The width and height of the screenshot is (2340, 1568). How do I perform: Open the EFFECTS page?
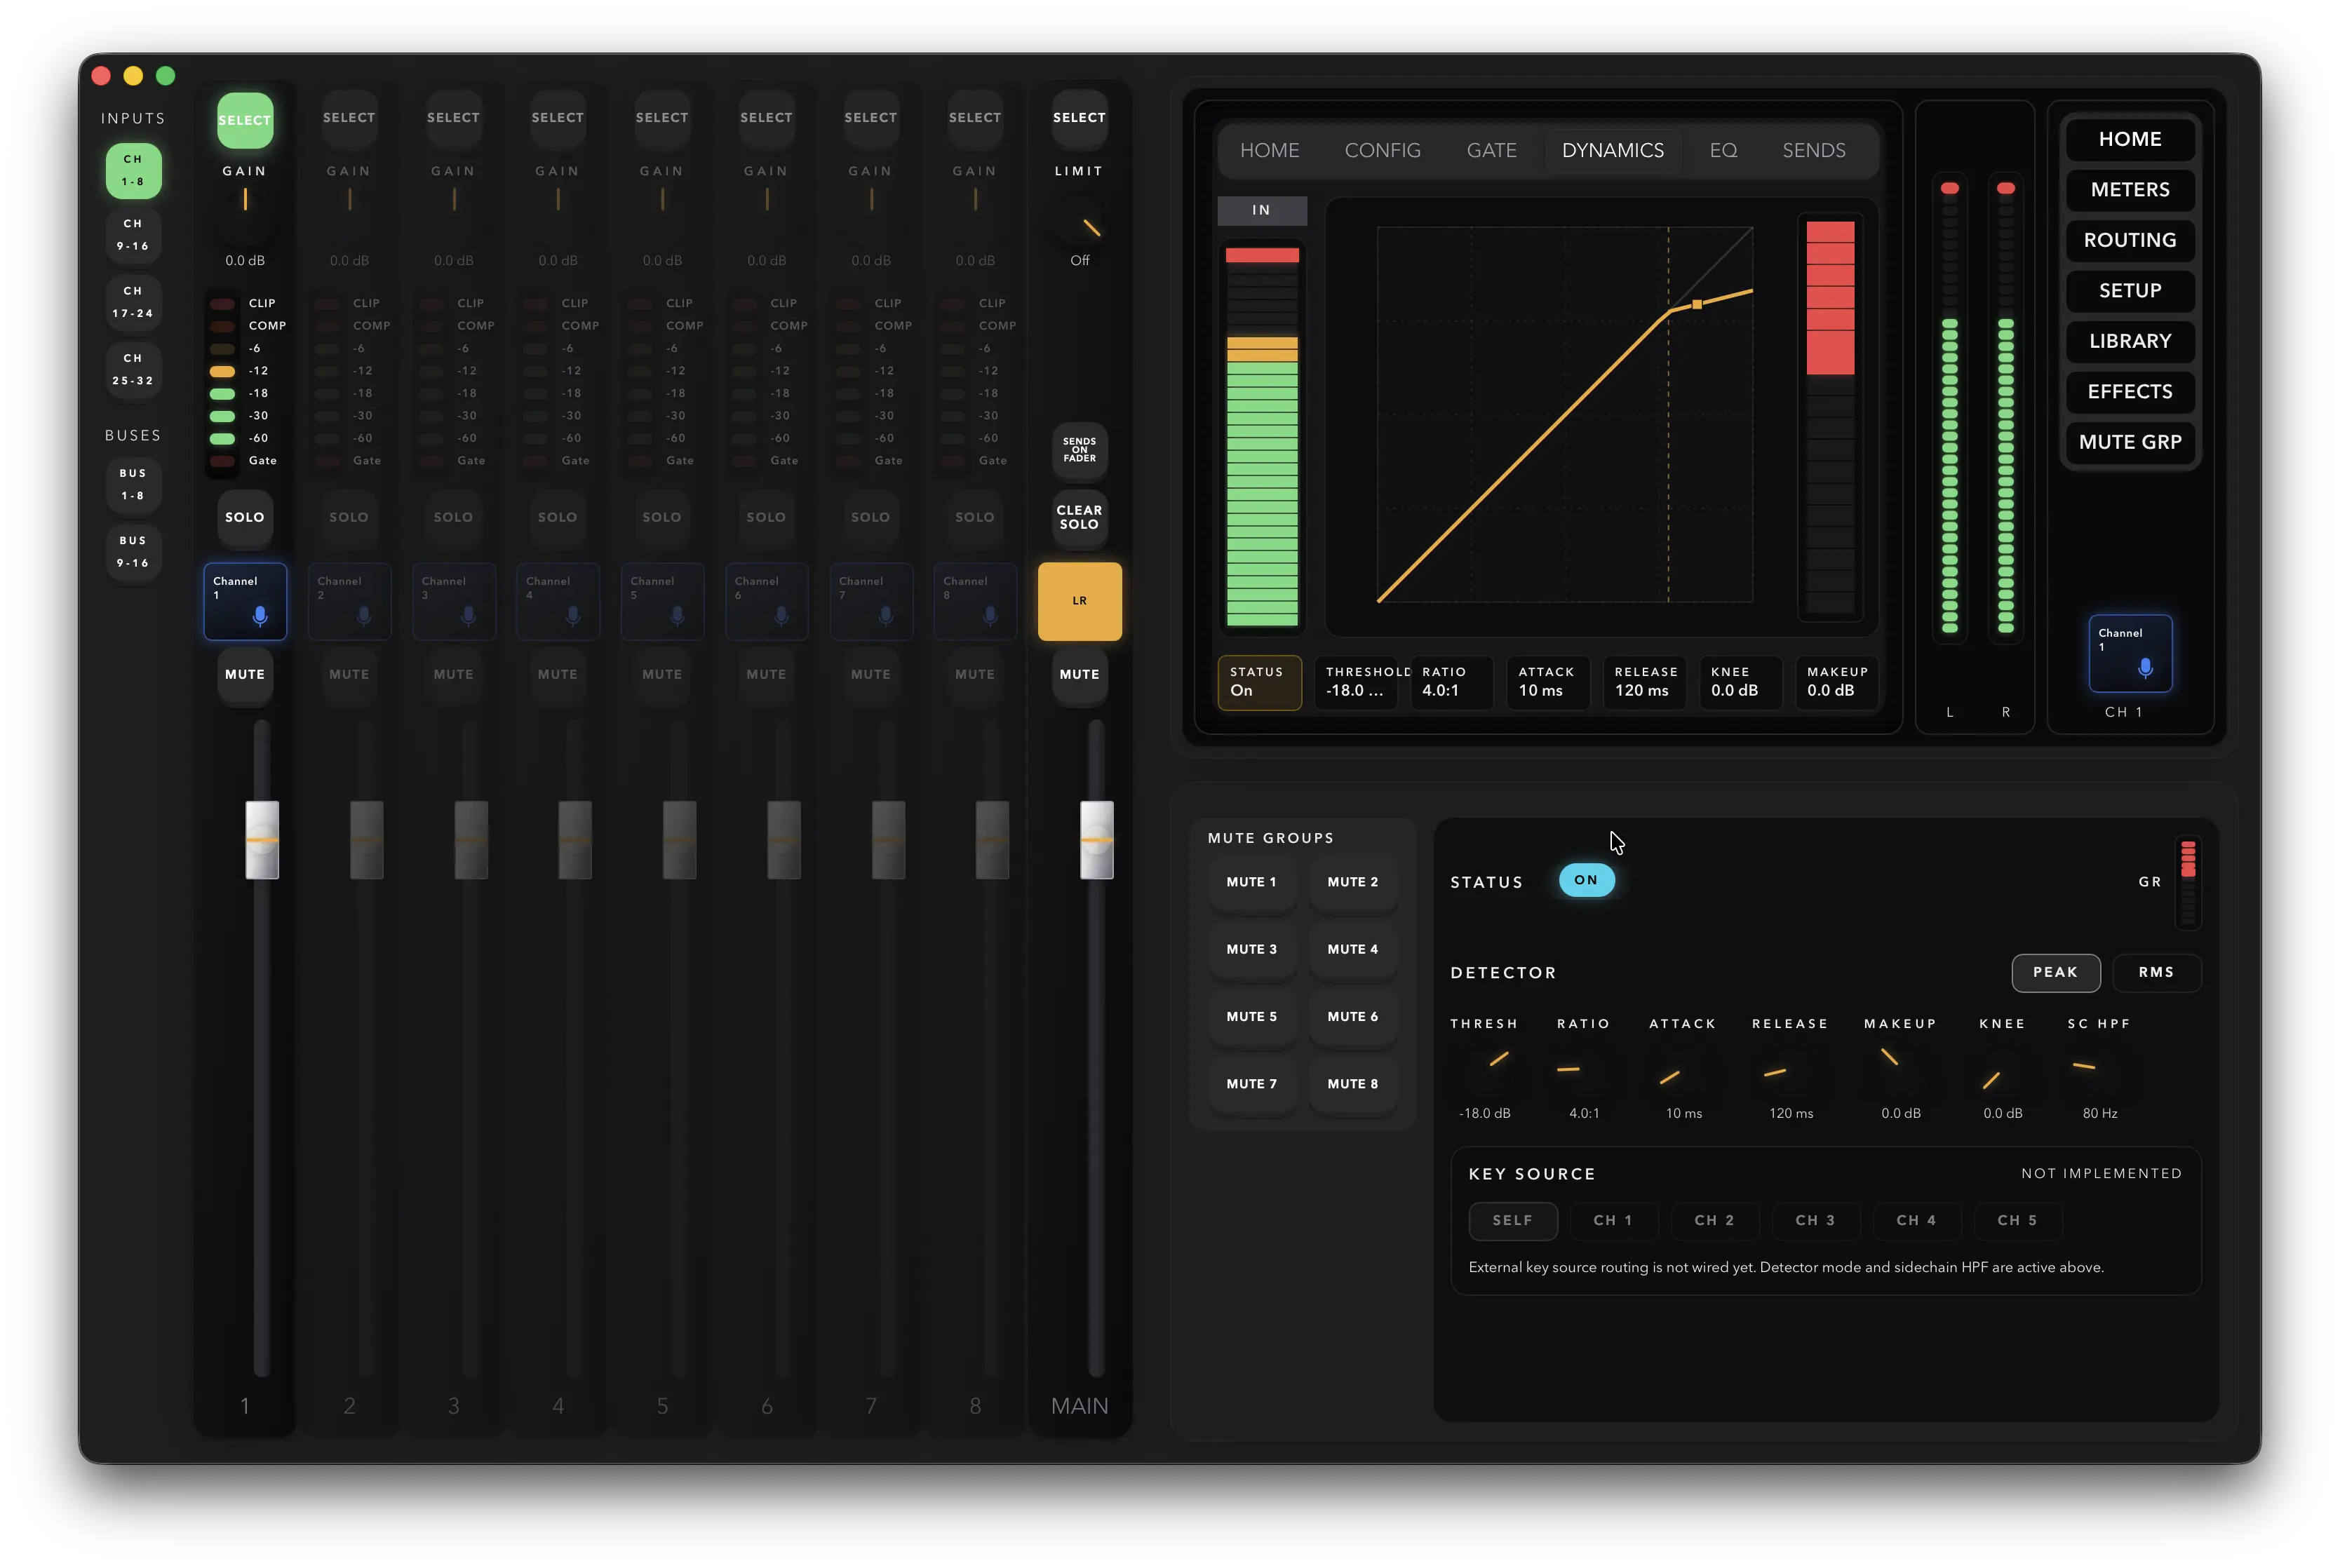(x=2130, y=391)
